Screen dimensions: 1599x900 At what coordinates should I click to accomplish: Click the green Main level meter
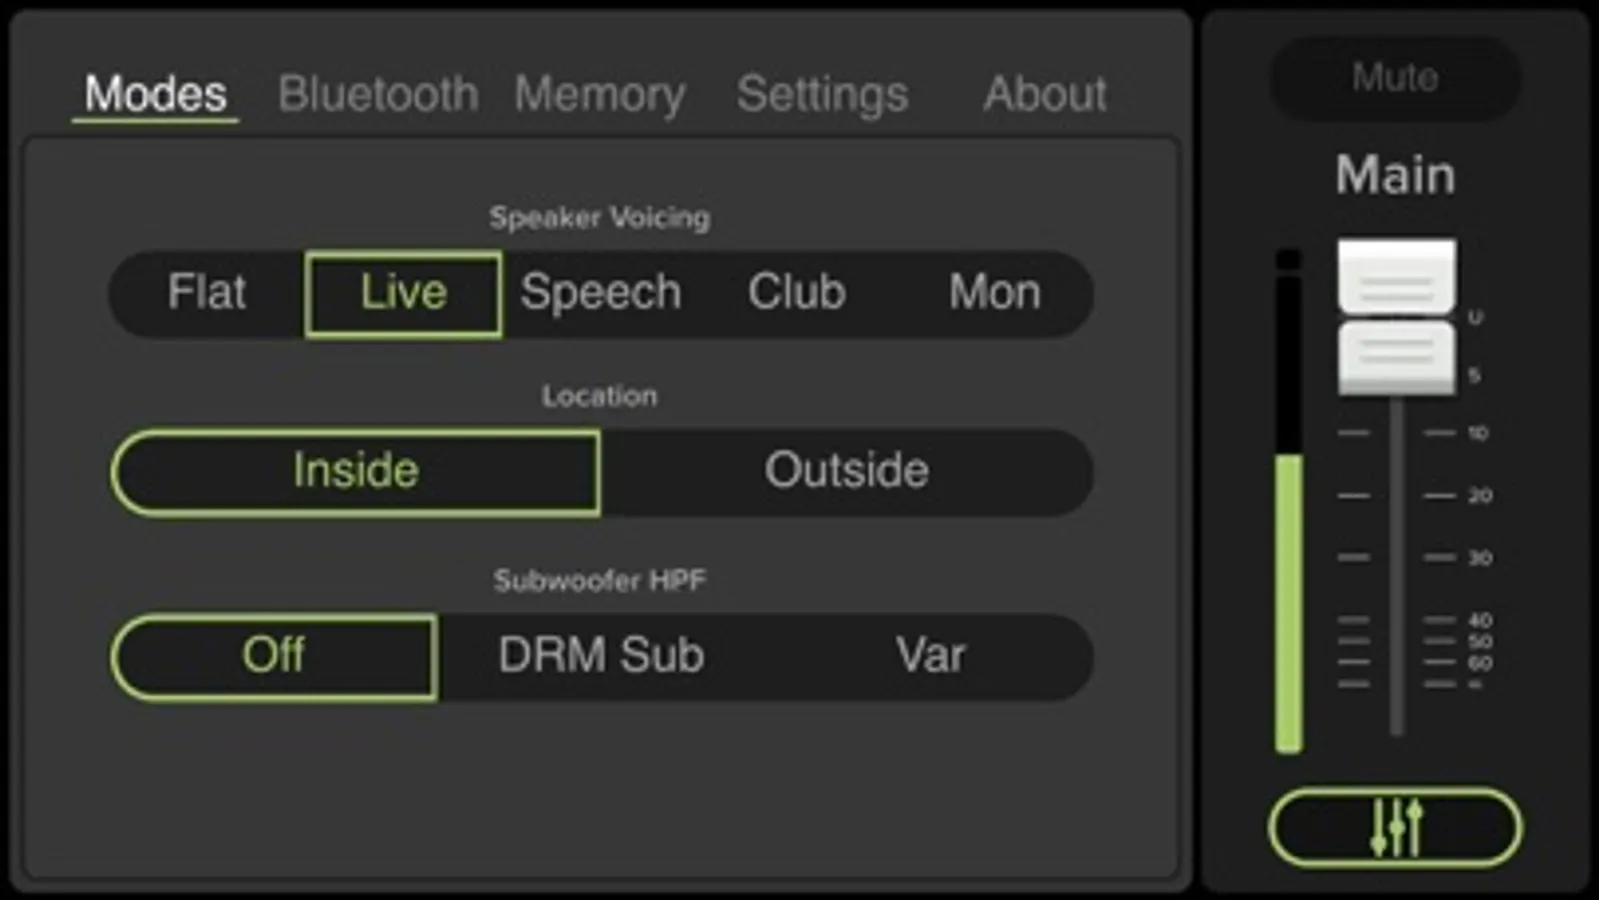[1289, 600]
